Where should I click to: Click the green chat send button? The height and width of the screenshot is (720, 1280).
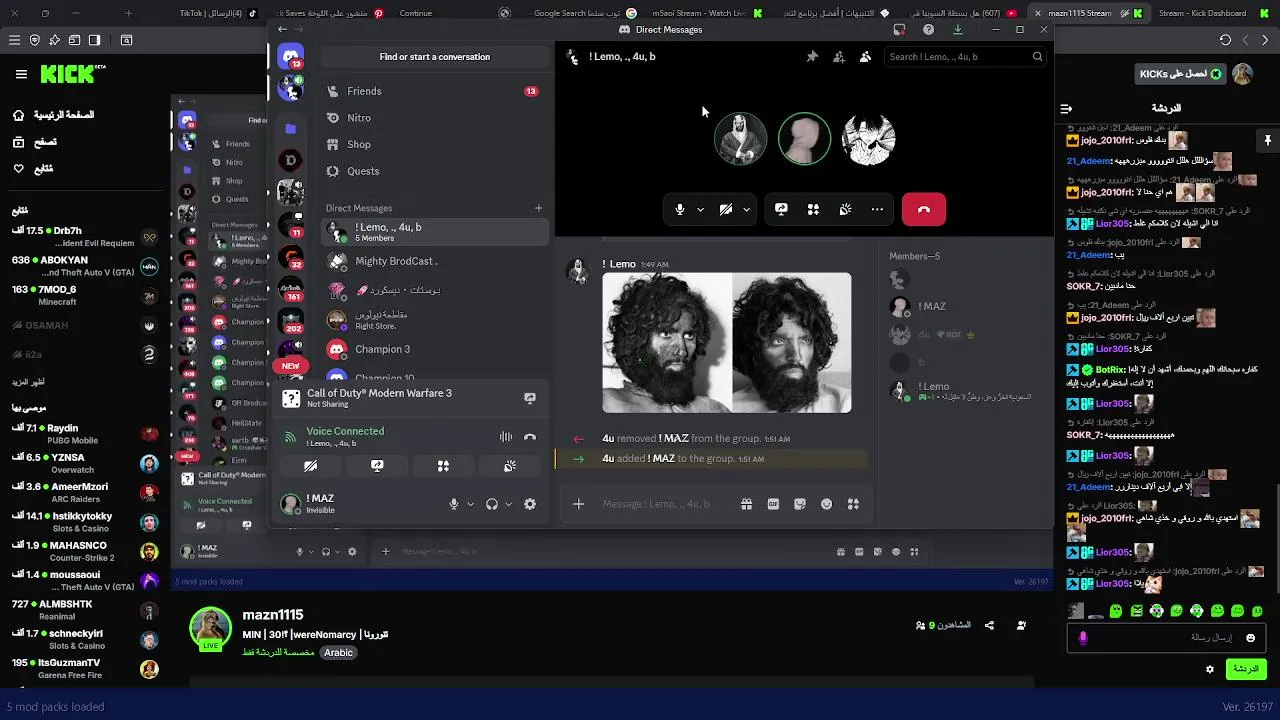(x=1246, y=669)
